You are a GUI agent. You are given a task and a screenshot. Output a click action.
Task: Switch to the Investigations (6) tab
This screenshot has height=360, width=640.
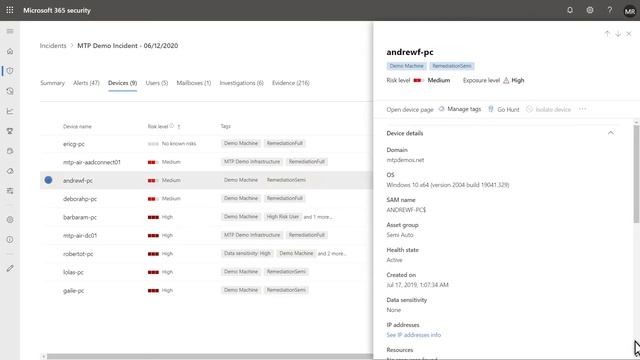[242, 83]
